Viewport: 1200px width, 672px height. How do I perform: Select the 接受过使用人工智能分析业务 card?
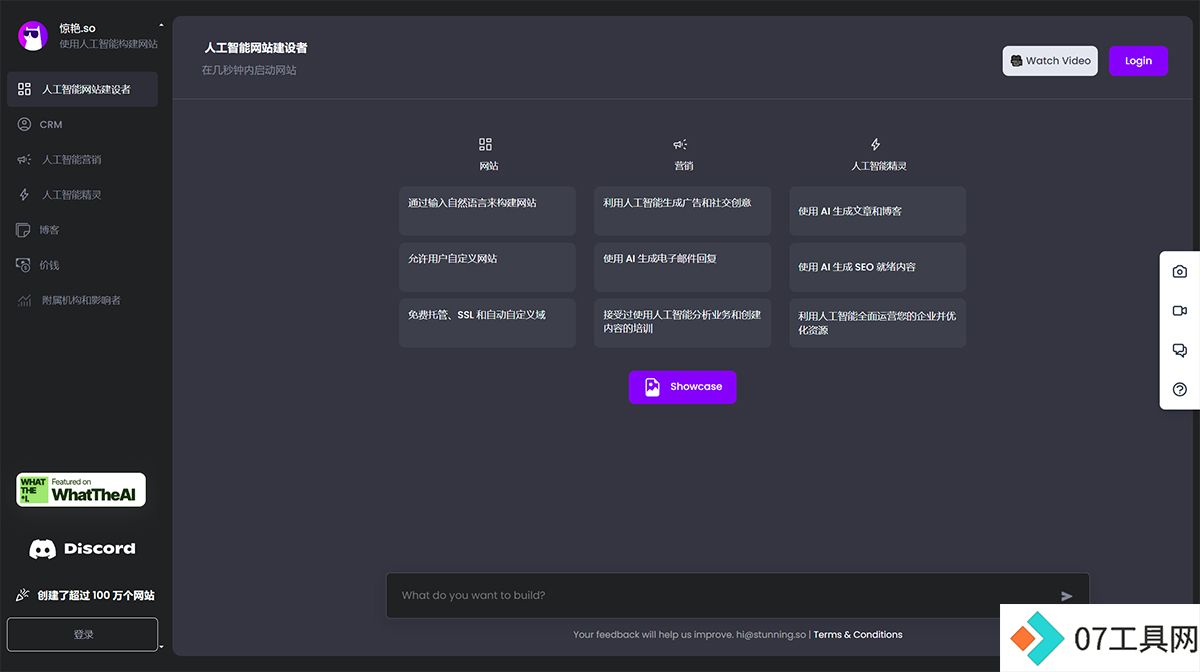pyautogui.click(x=682, y=323)
